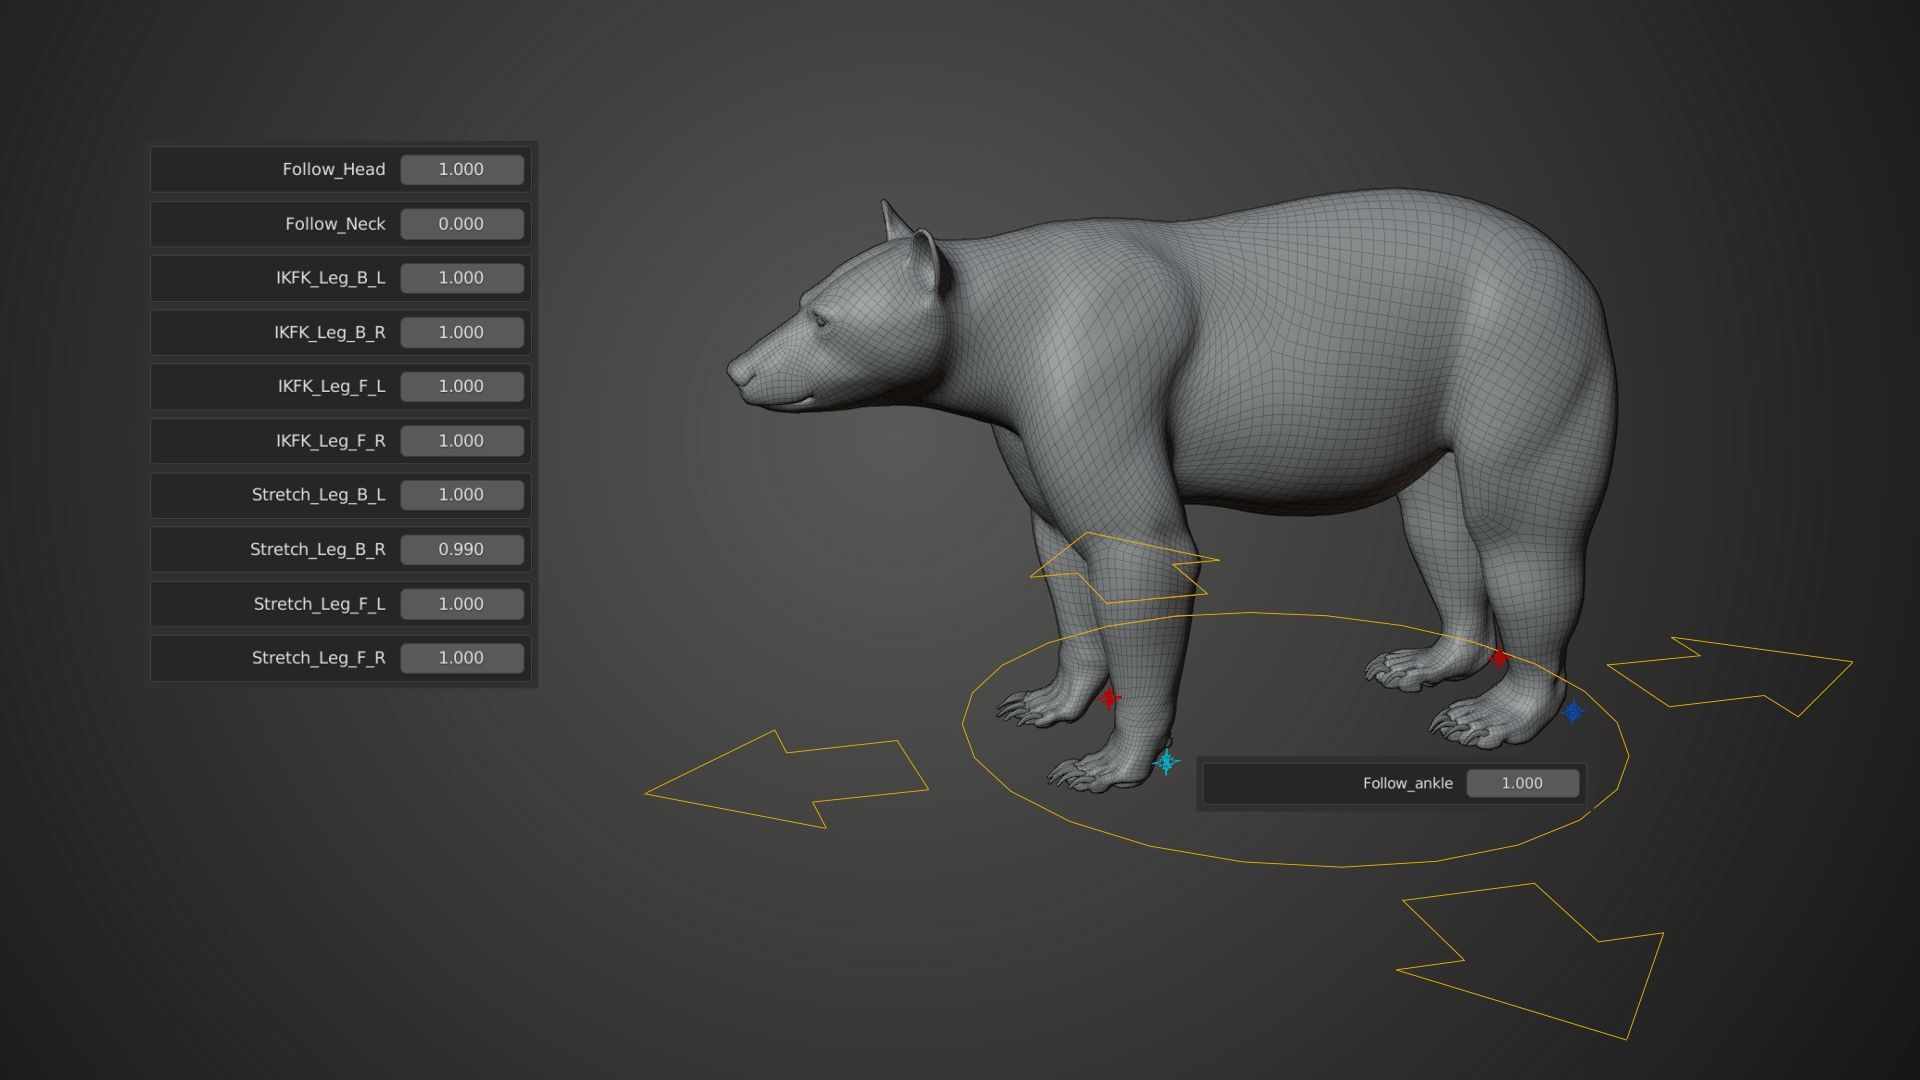The image size is (1920, 1080).
Task: Select the red rear ankle controller
Action: tap(1498, 657)
